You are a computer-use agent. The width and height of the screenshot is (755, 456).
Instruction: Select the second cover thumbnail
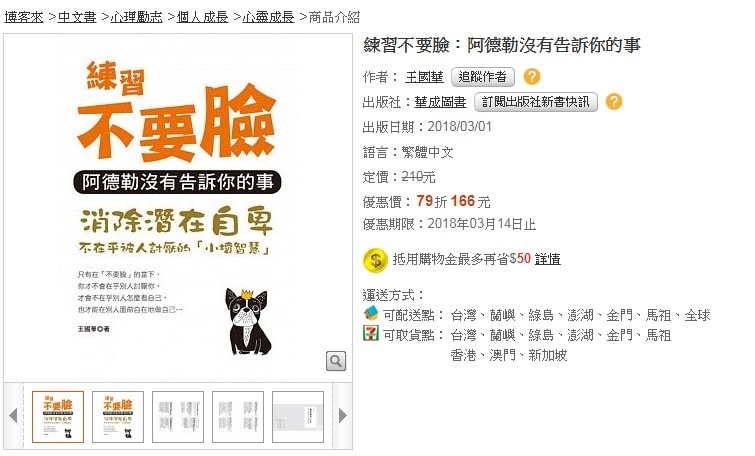118,417
